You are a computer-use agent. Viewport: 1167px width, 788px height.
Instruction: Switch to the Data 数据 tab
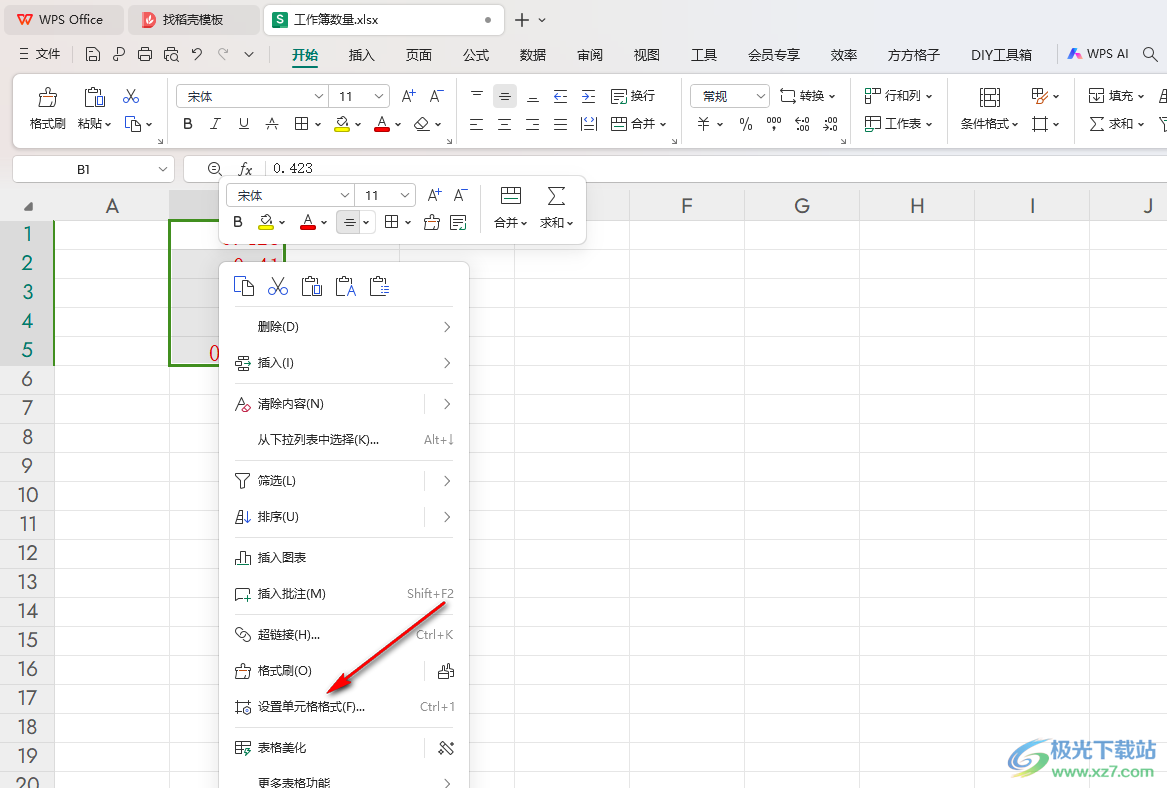(x=533, y=55)
